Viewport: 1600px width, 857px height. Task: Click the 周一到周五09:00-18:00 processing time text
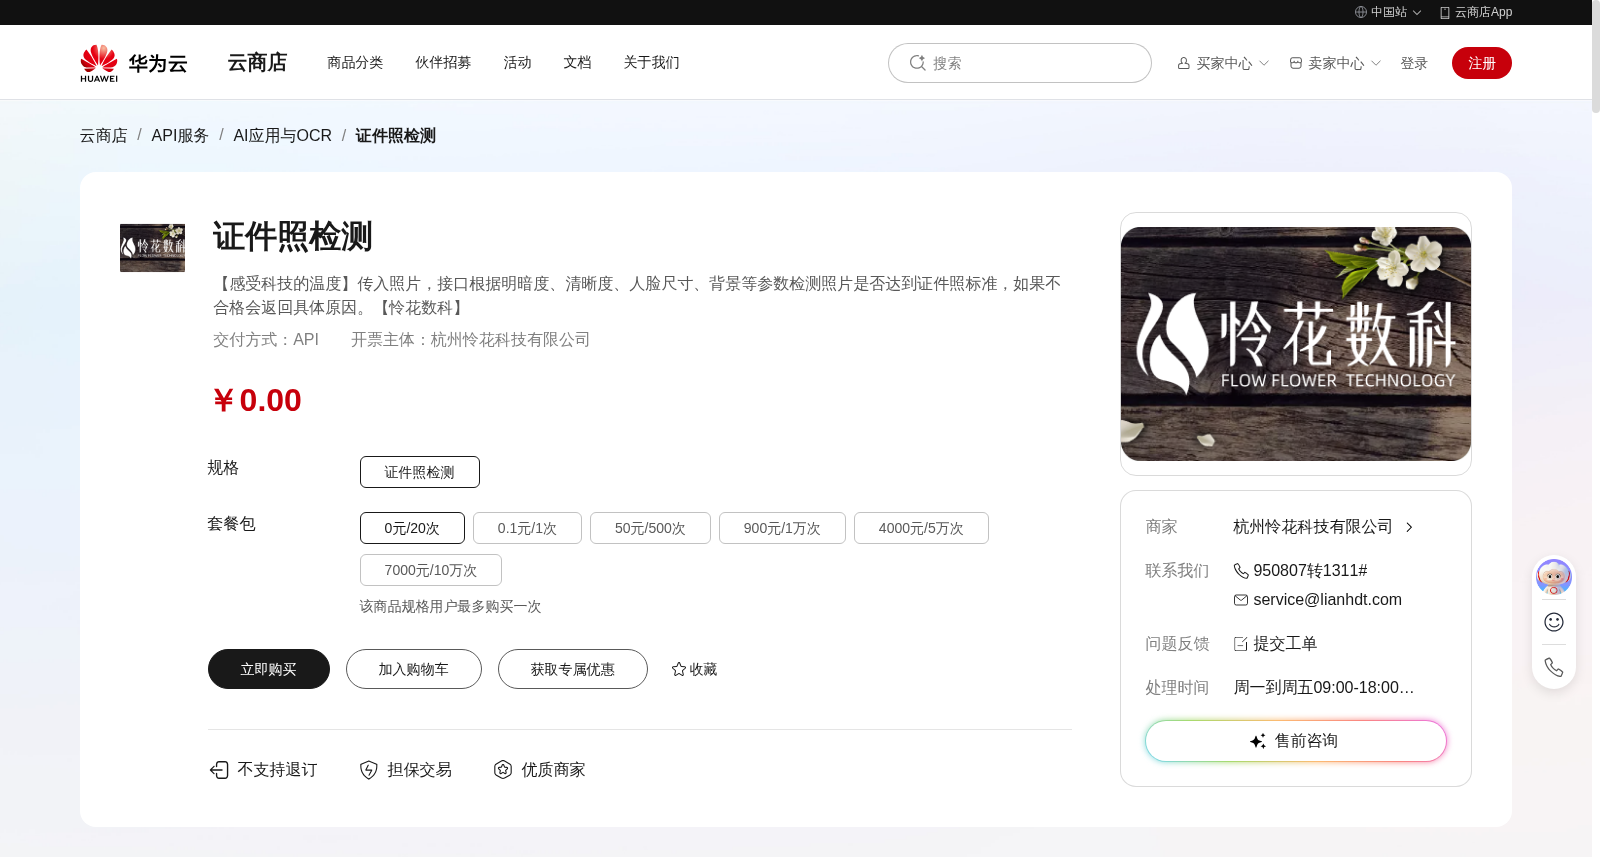[1323, 688]
